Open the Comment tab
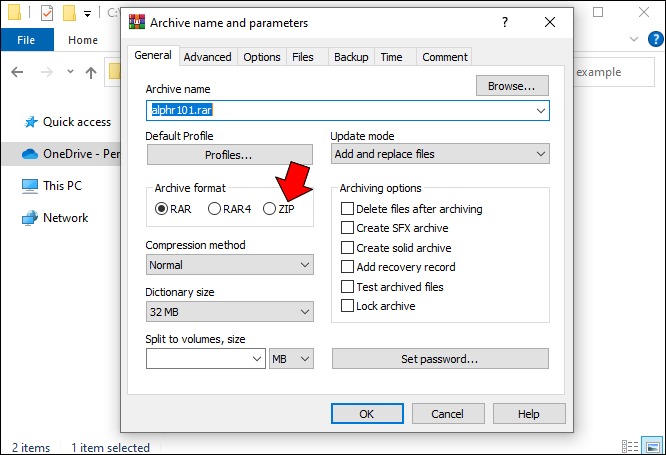This screenshot has width=666, height=455. pos(445,57)
